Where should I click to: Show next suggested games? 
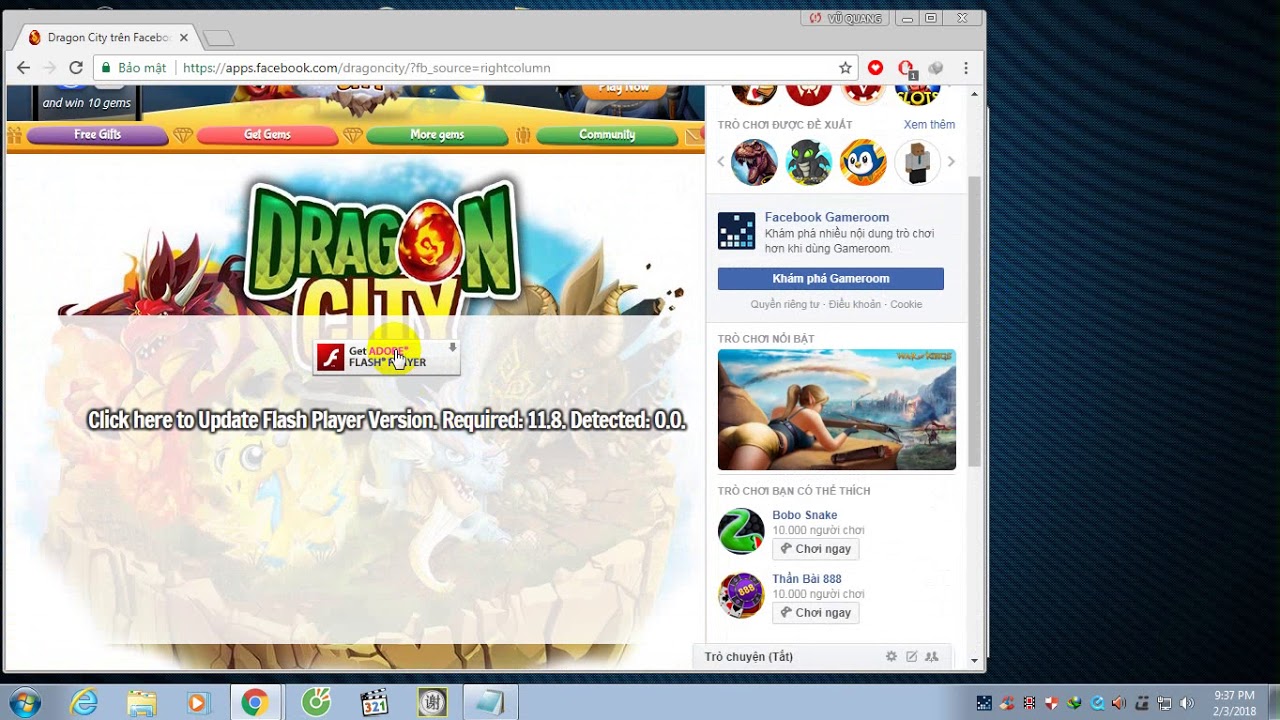point(951,161)
